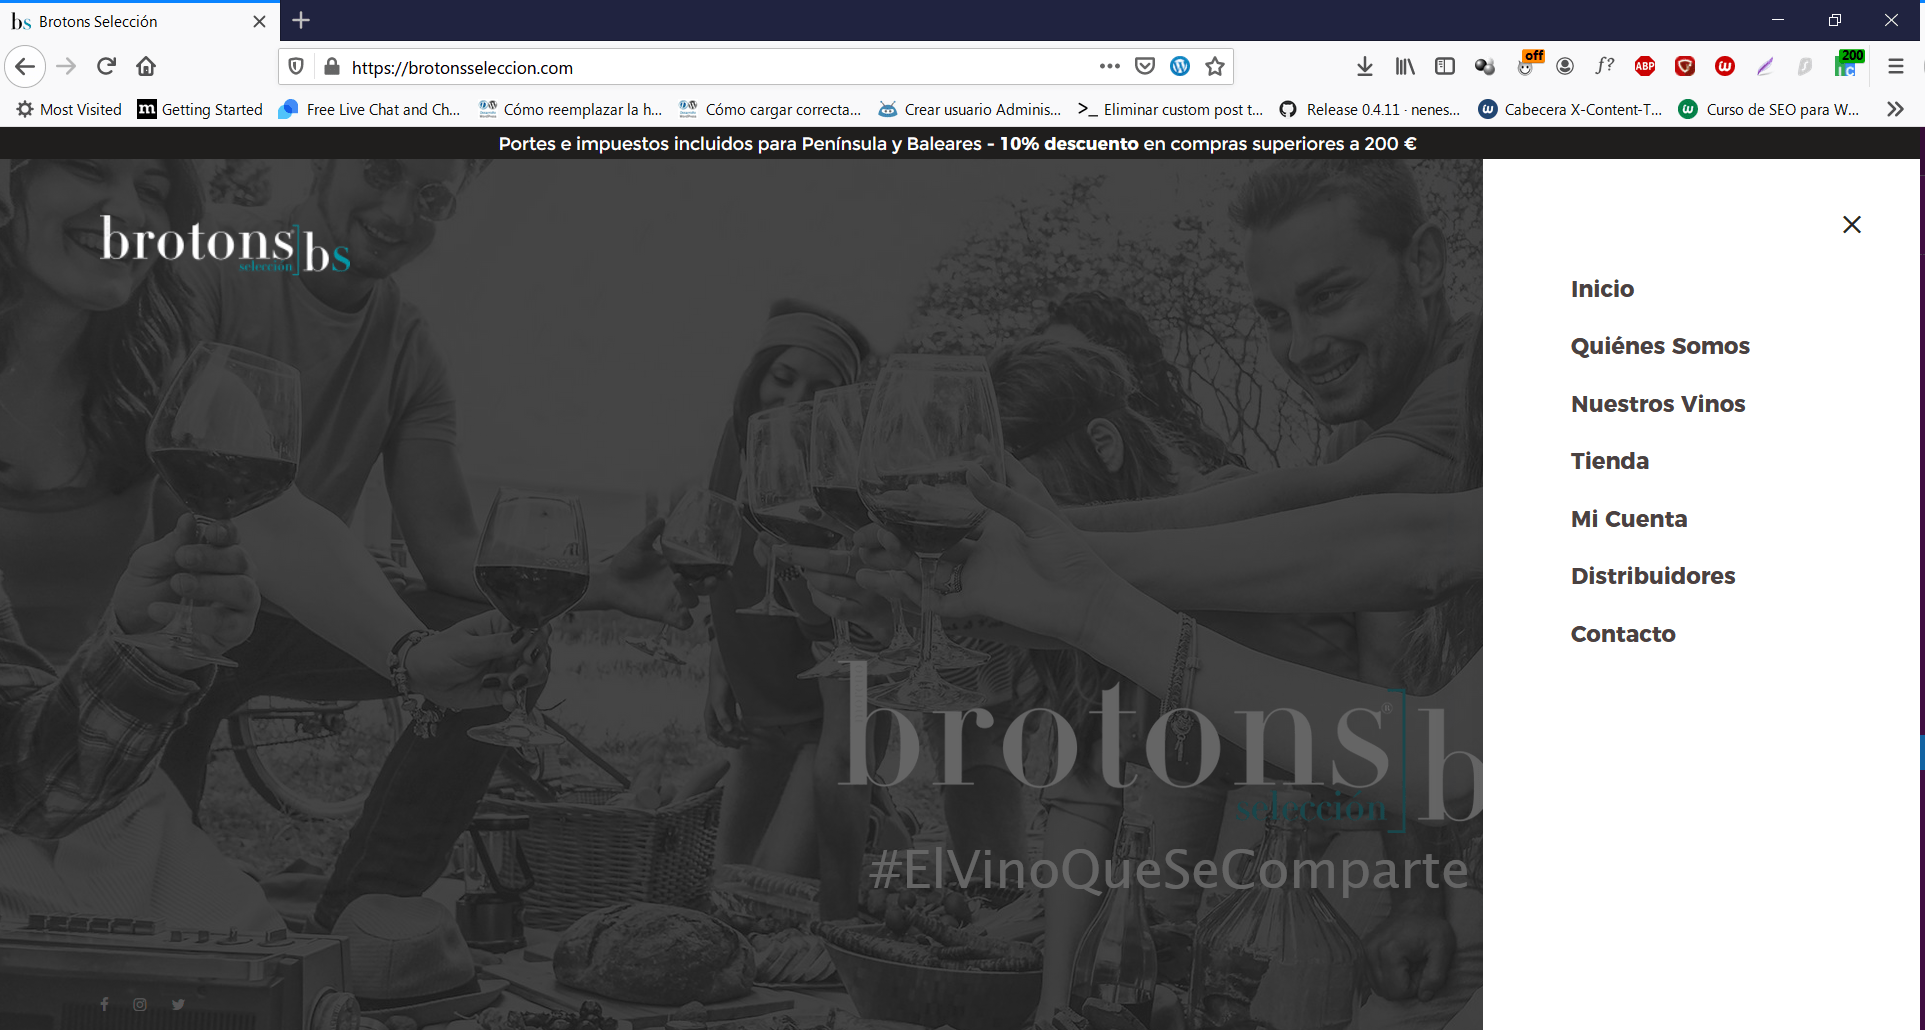1925x1030 pixels.
Task: Open Quiénes Somos menu item
Action: 1660,346
